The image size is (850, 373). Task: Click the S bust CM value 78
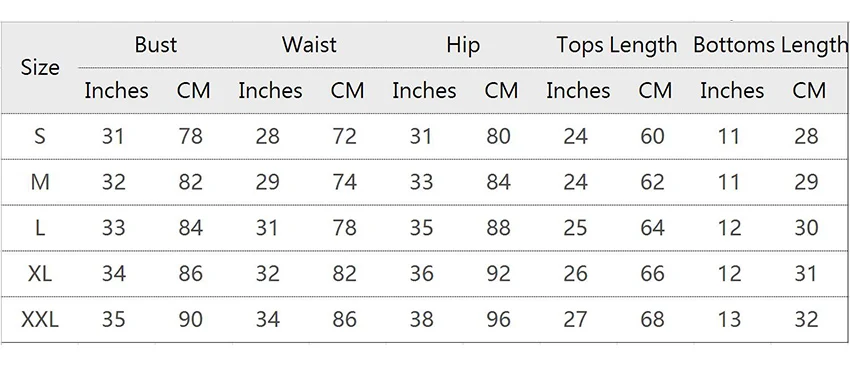click(x=191, y=136)
